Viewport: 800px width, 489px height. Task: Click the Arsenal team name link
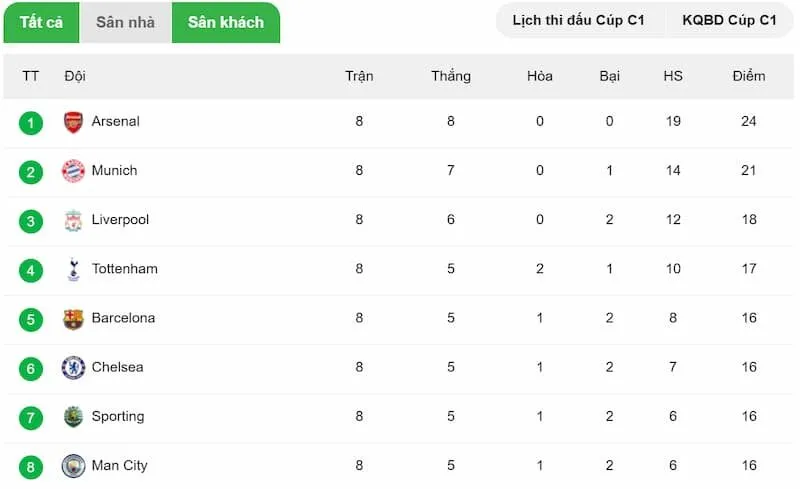point(115,122)
